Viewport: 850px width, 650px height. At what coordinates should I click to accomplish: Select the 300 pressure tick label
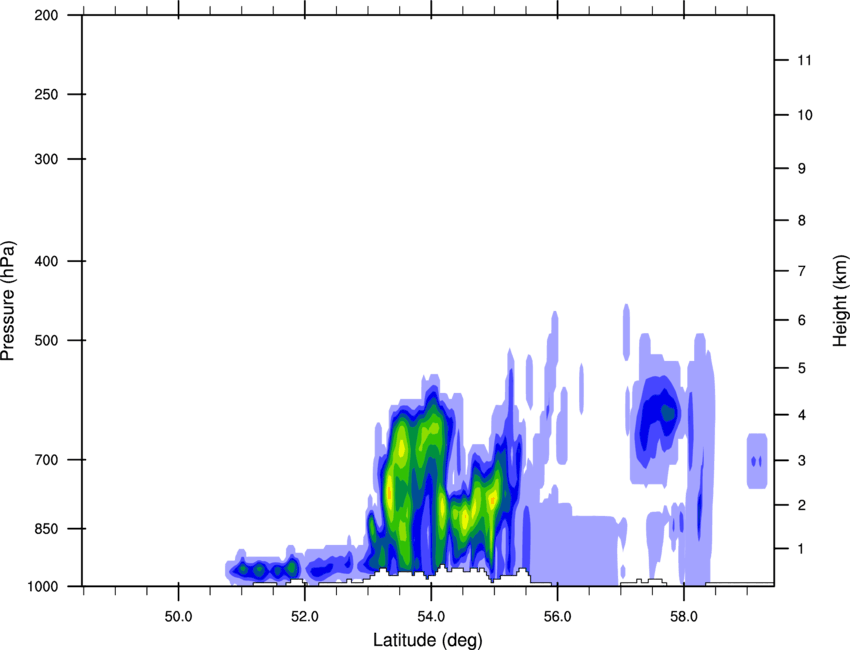pos(46,159)
